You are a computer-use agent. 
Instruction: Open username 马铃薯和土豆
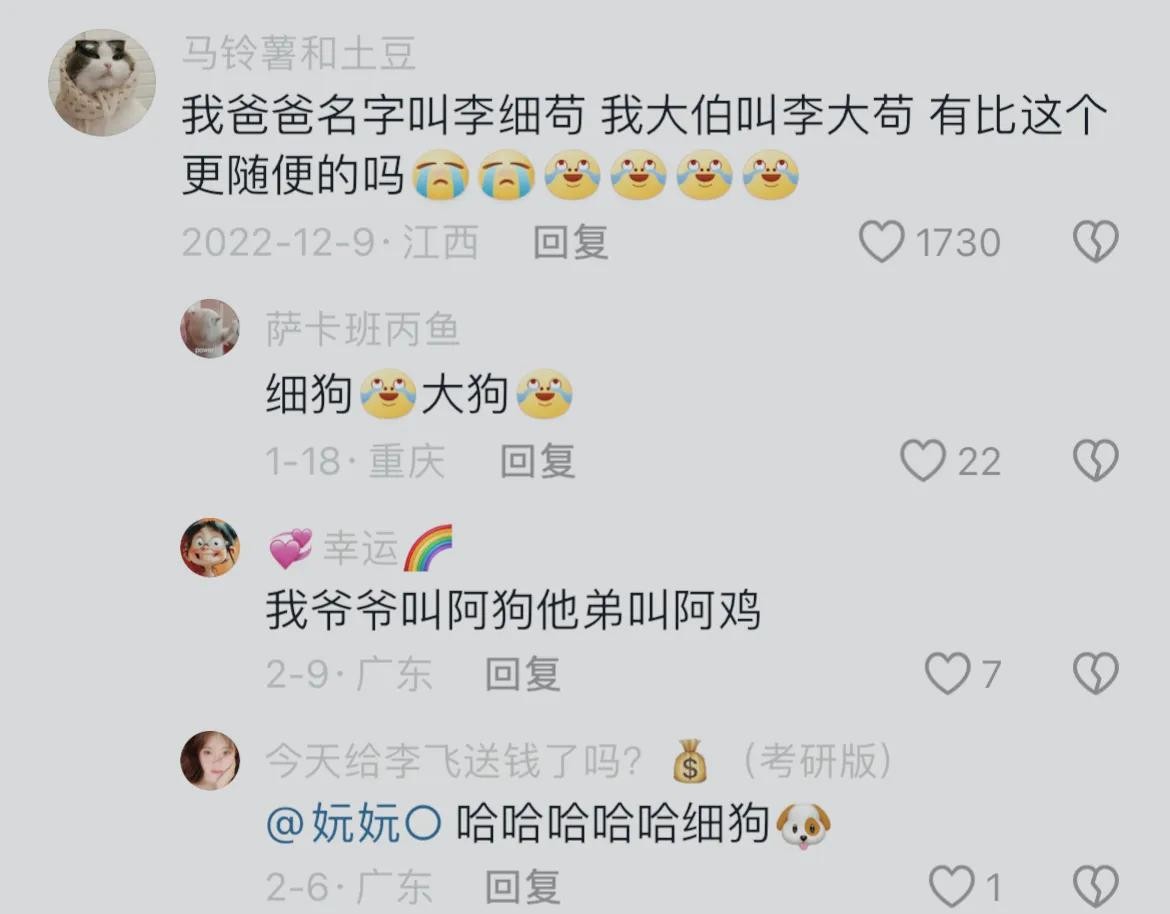pos(298,54)
